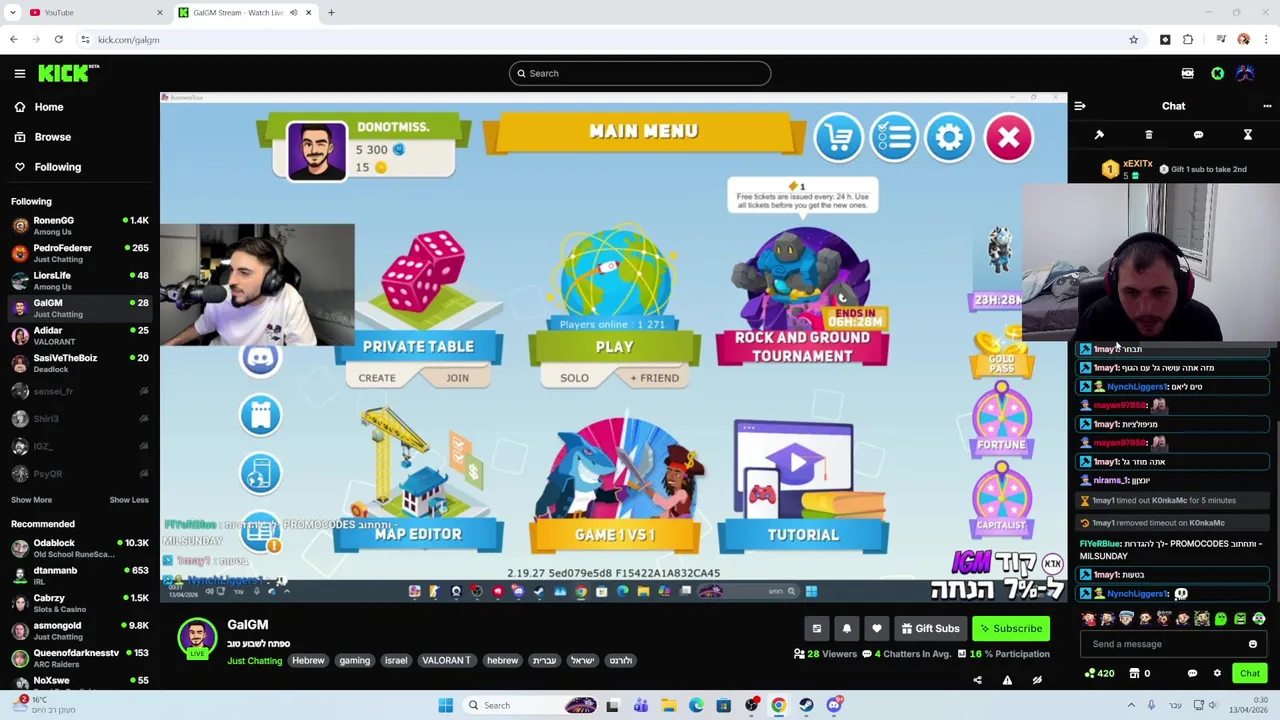Screen dimensions: 1280x720
Task: Open chat settings gear icon
Action: 1217,673
